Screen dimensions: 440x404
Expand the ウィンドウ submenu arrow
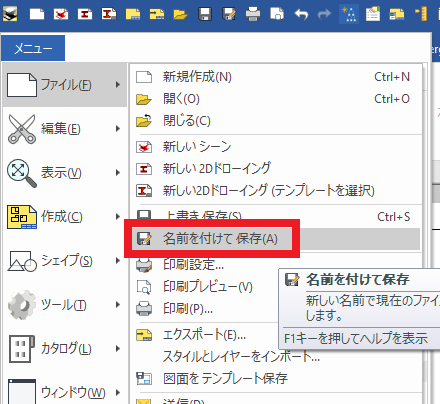(118, 392)
